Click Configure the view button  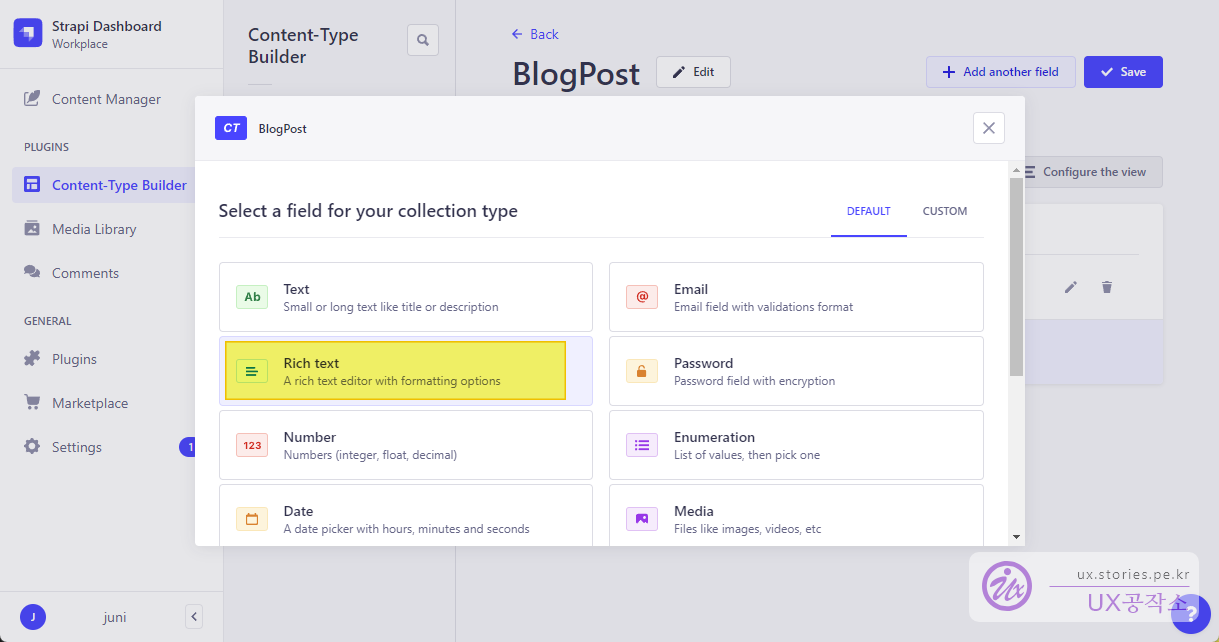click(1086, 172)
